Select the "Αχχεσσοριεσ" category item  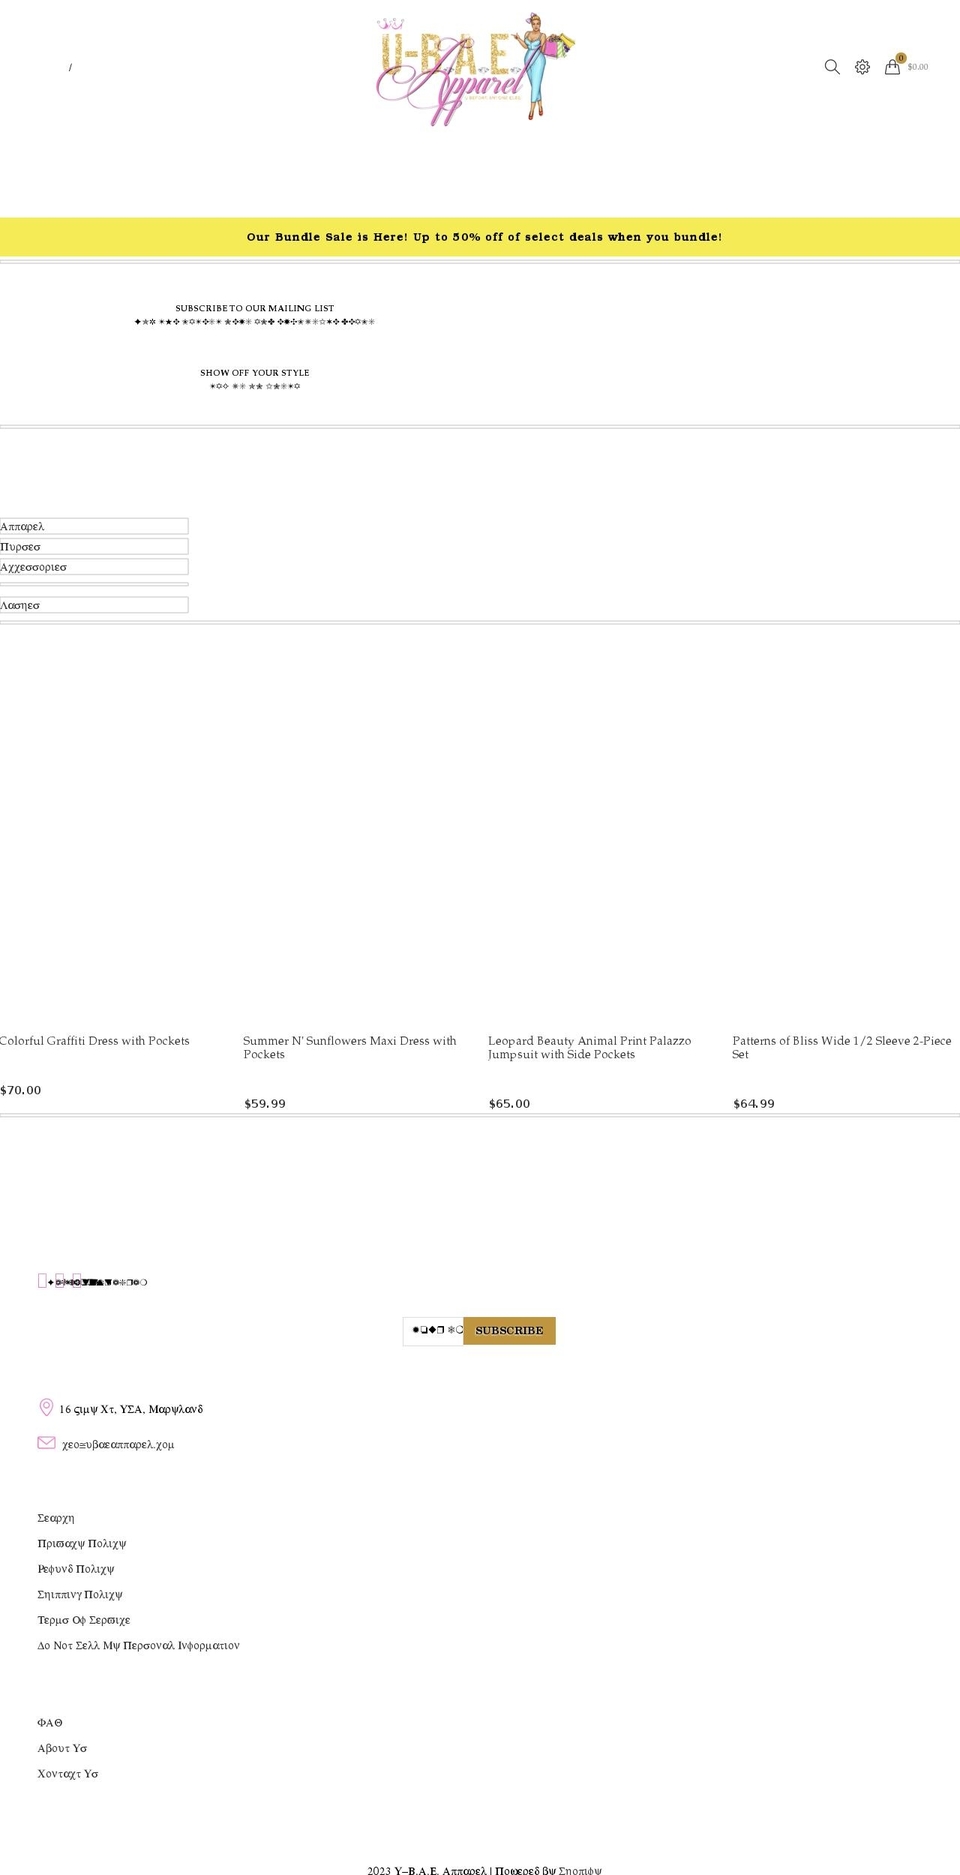(94, 567)
